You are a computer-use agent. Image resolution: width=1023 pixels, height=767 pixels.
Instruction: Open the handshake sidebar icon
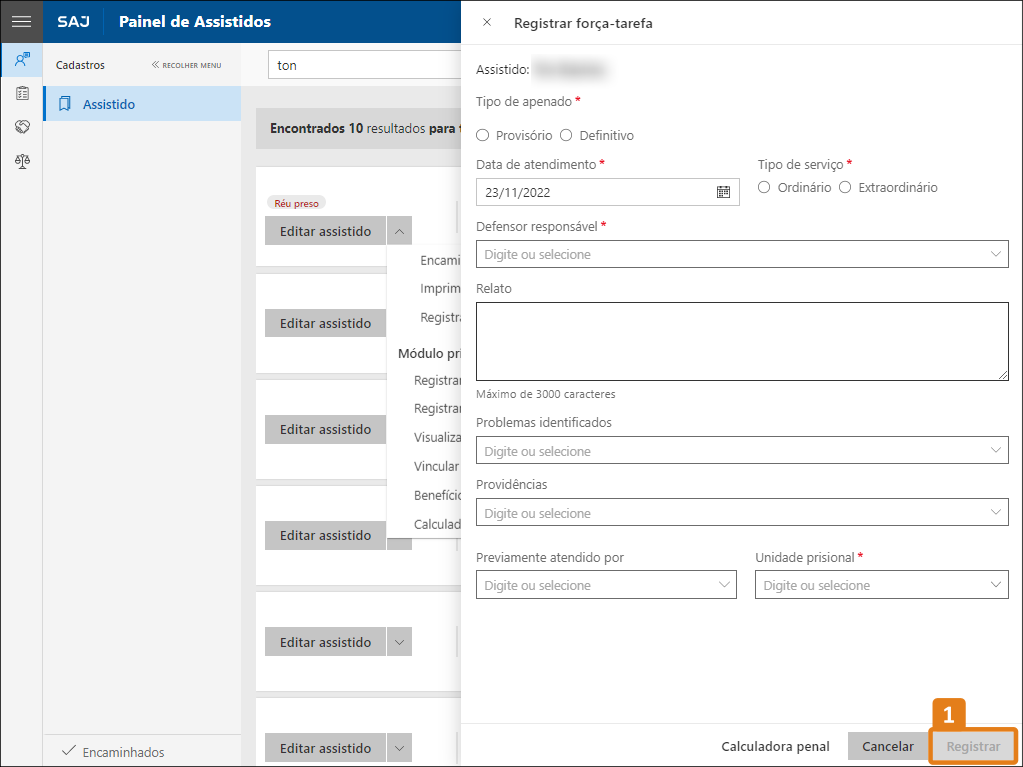click(x=22, y=127)
